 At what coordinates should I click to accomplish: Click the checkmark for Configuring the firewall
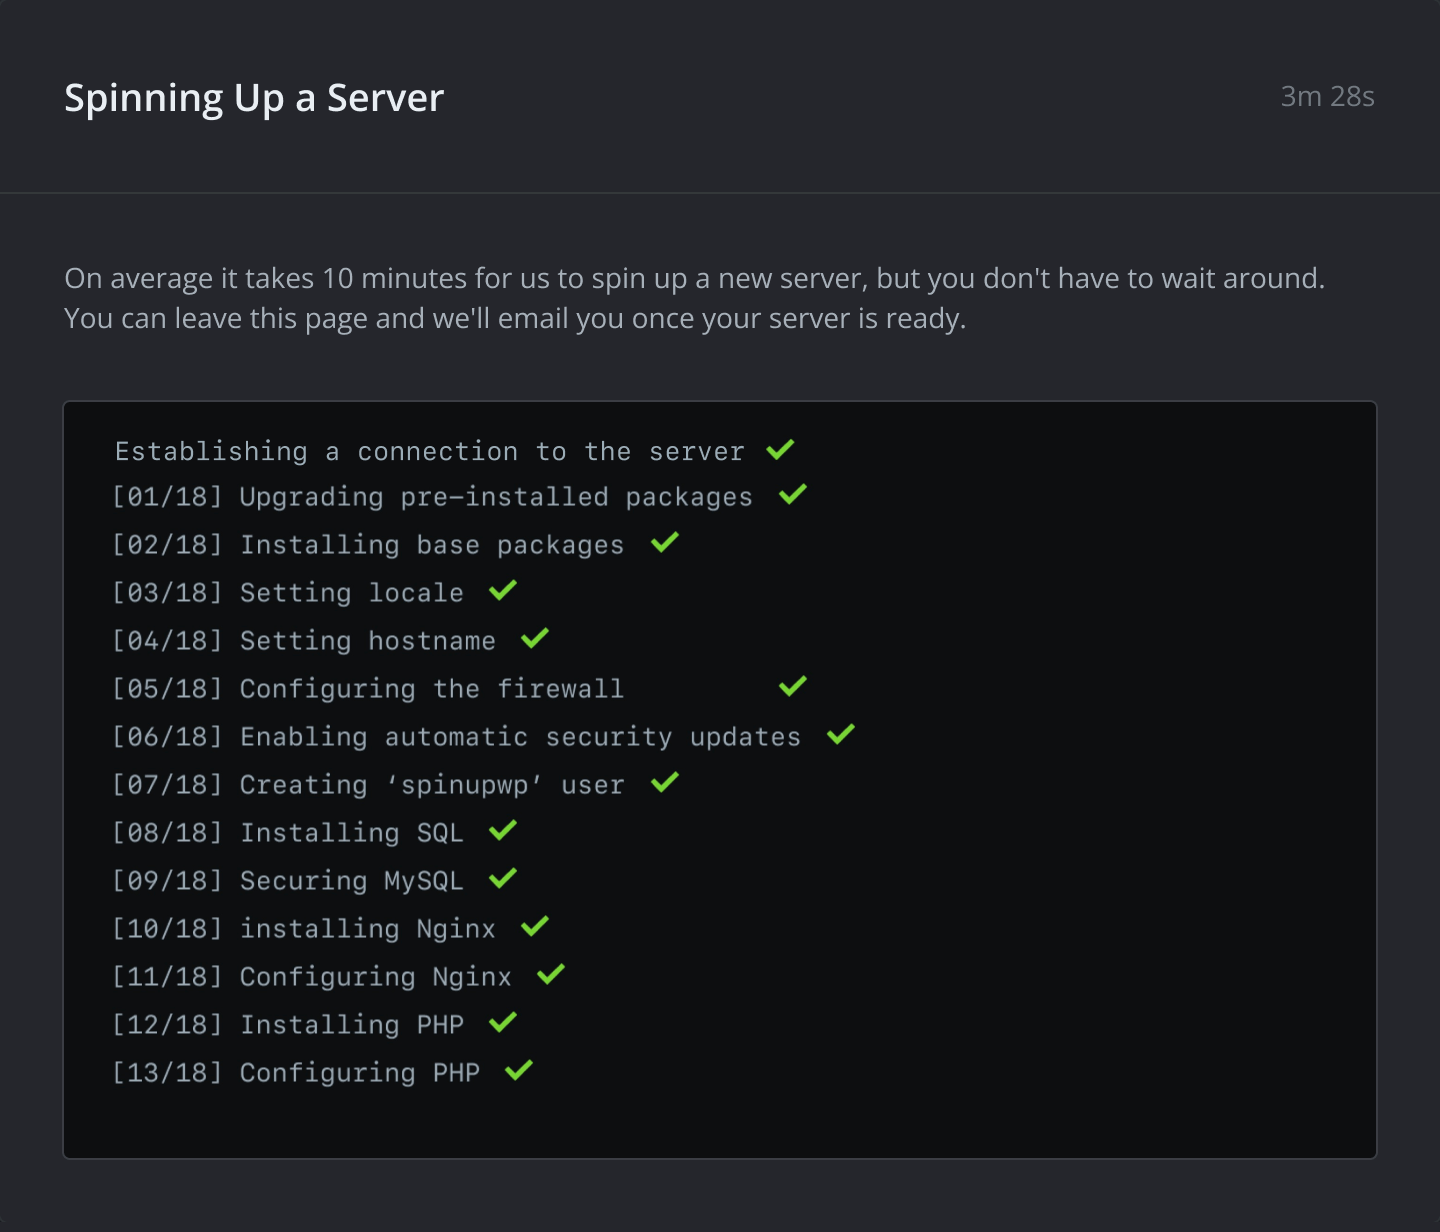pos(793,686)
